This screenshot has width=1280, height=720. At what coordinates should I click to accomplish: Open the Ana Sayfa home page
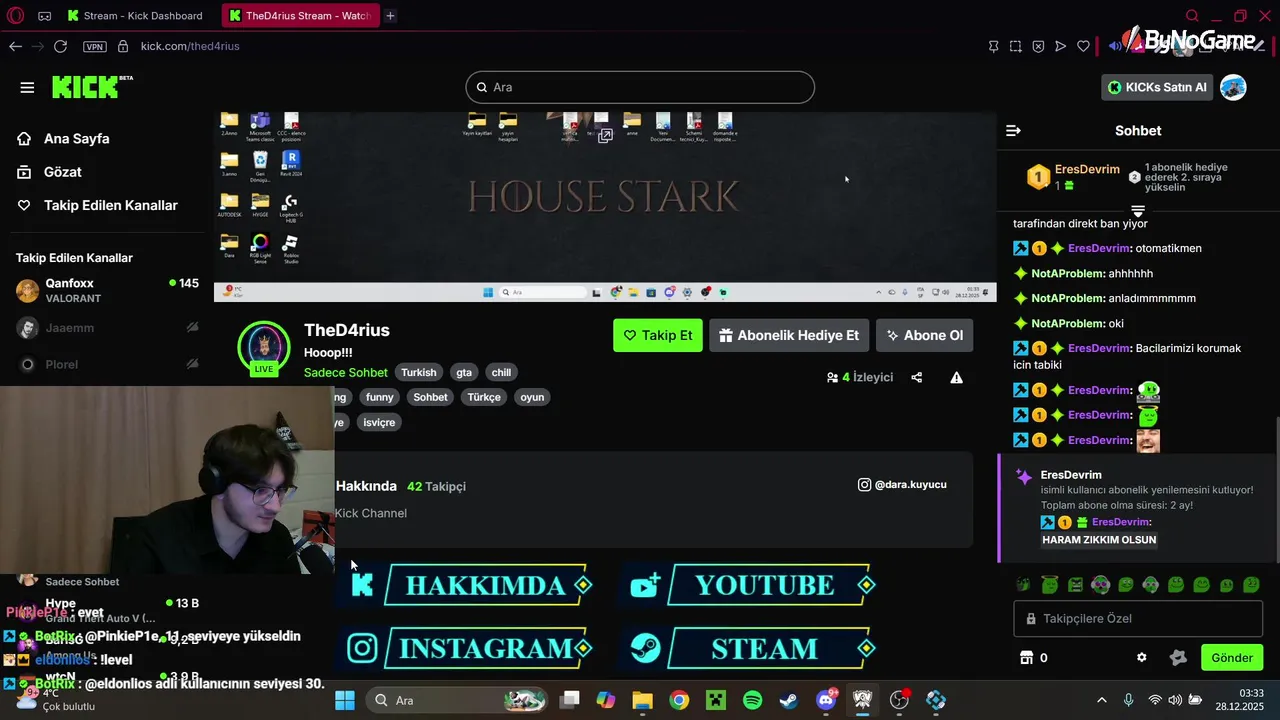coord(76,139)
